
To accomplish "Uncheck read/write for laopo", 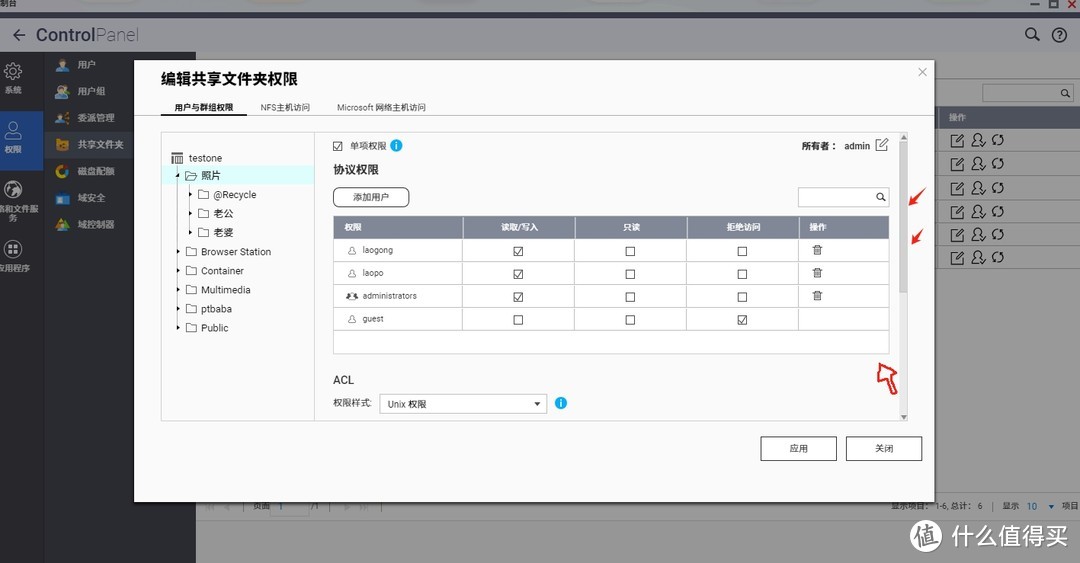I will click(518, 274).
